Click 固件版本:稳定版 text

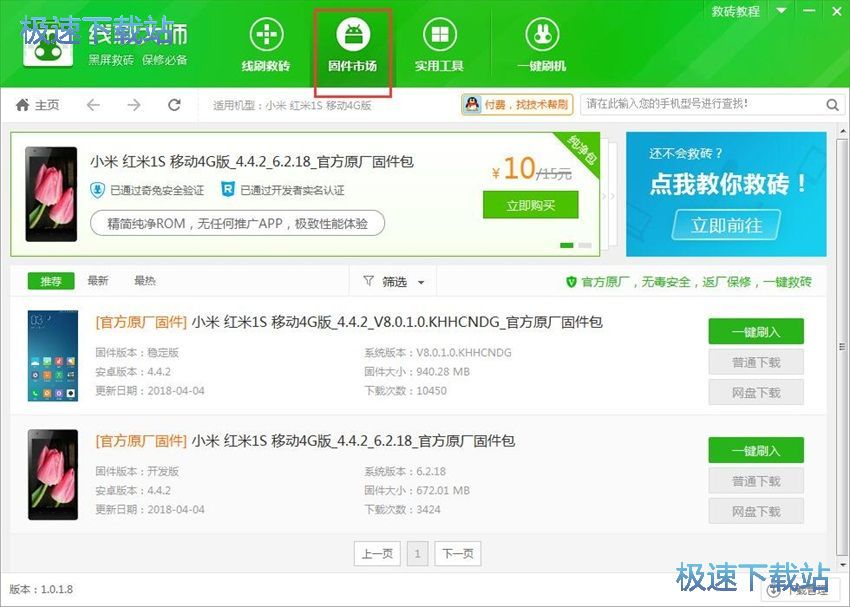(137, 353)
